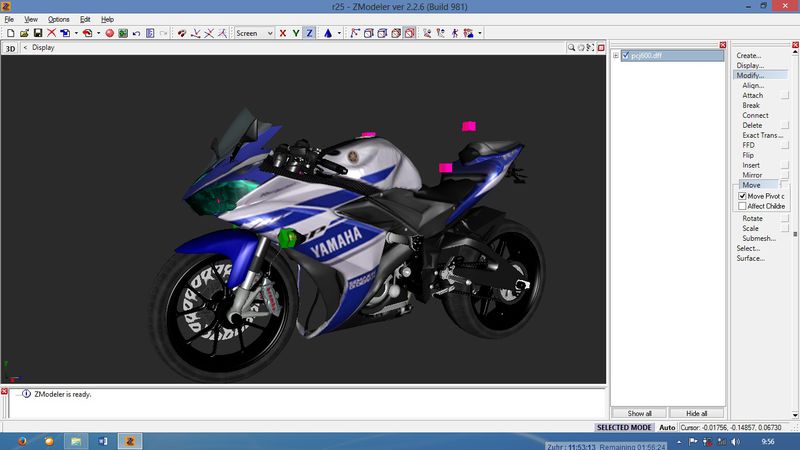The height and width of the screenshot is (450, 800).
Task: Open the dropdown arrow at the toolbar's right end
Action: click(480, 33)
